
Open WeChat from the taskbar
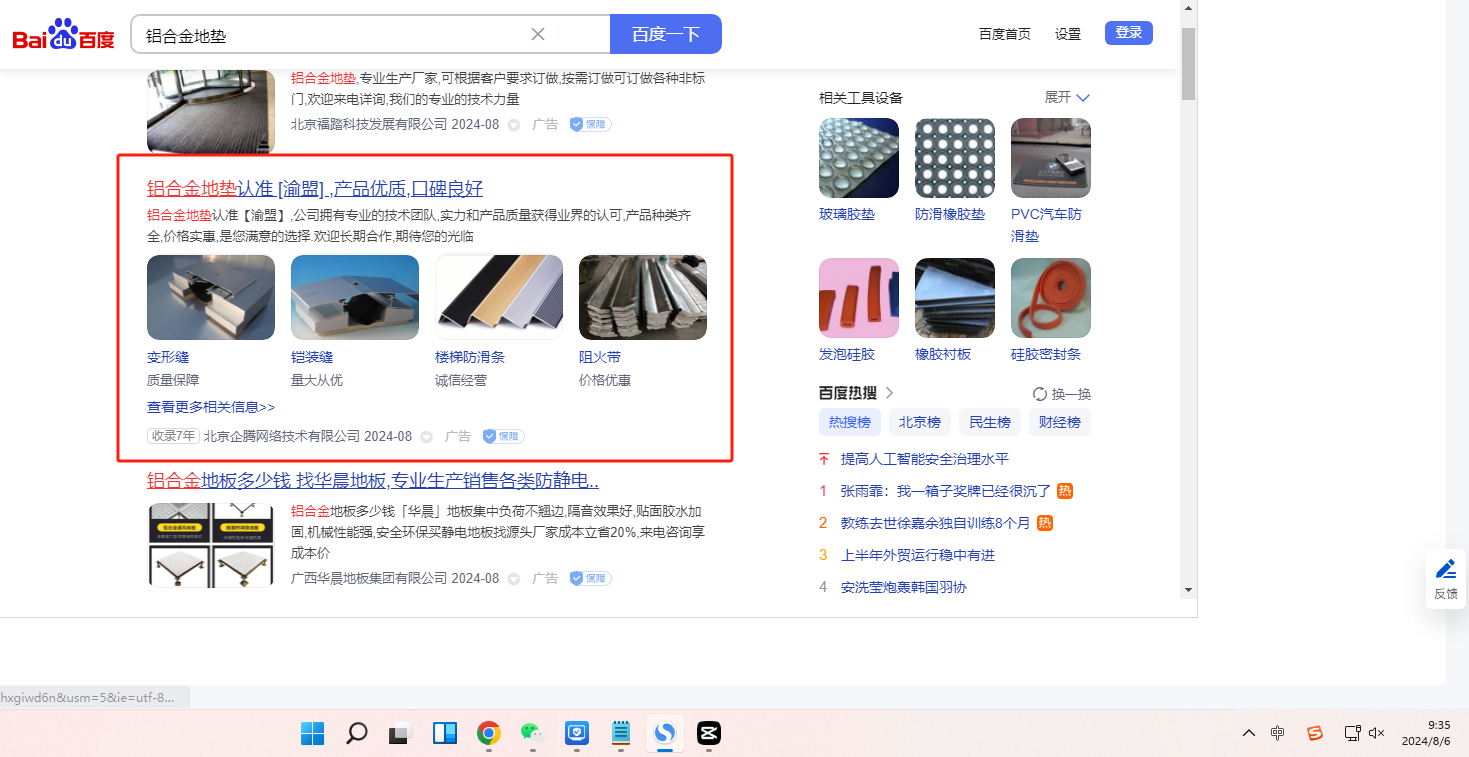(x=531, y=733)
